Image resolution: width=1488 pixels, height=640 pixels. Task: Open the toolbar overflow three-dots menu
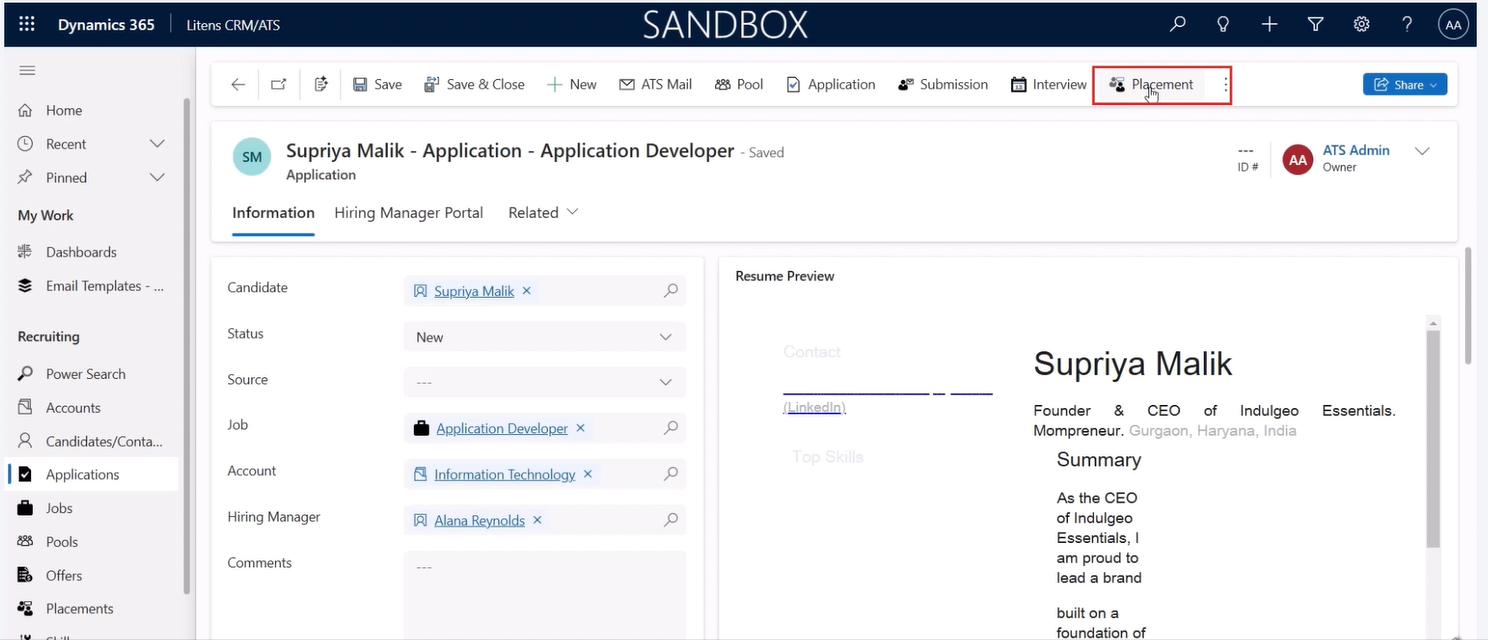point(1226,85)
